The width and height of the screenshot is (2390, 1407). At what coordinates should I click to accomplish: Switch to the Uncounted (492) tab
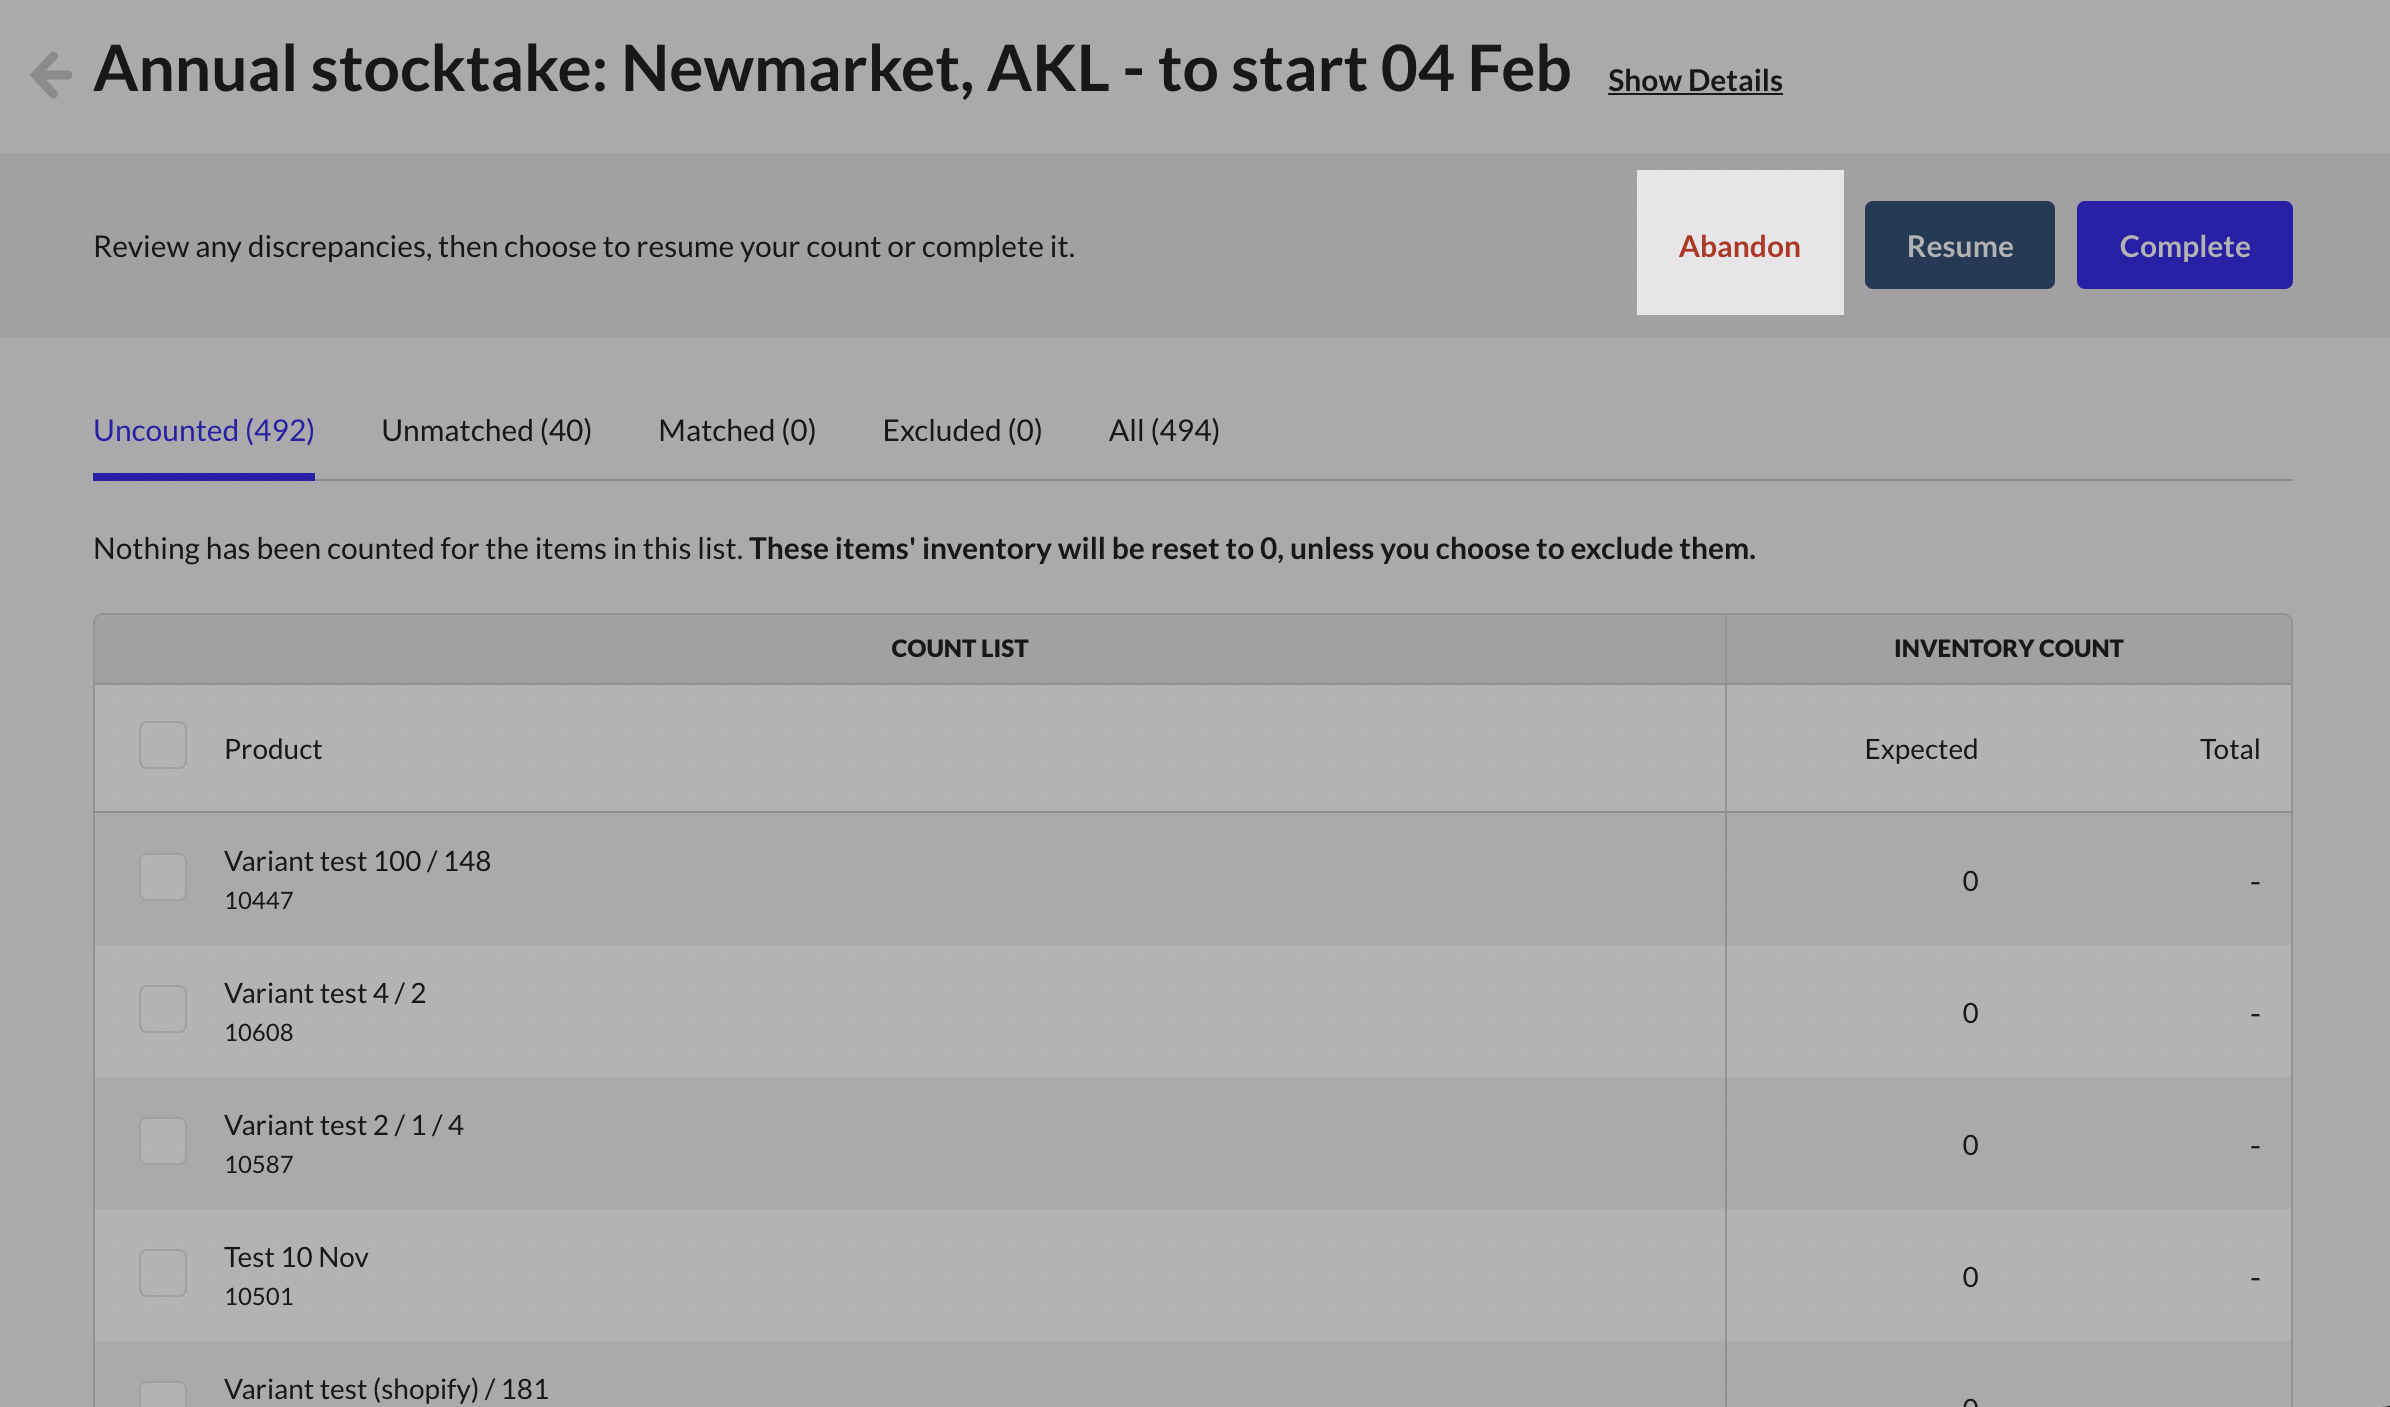(x=204, y=431)
